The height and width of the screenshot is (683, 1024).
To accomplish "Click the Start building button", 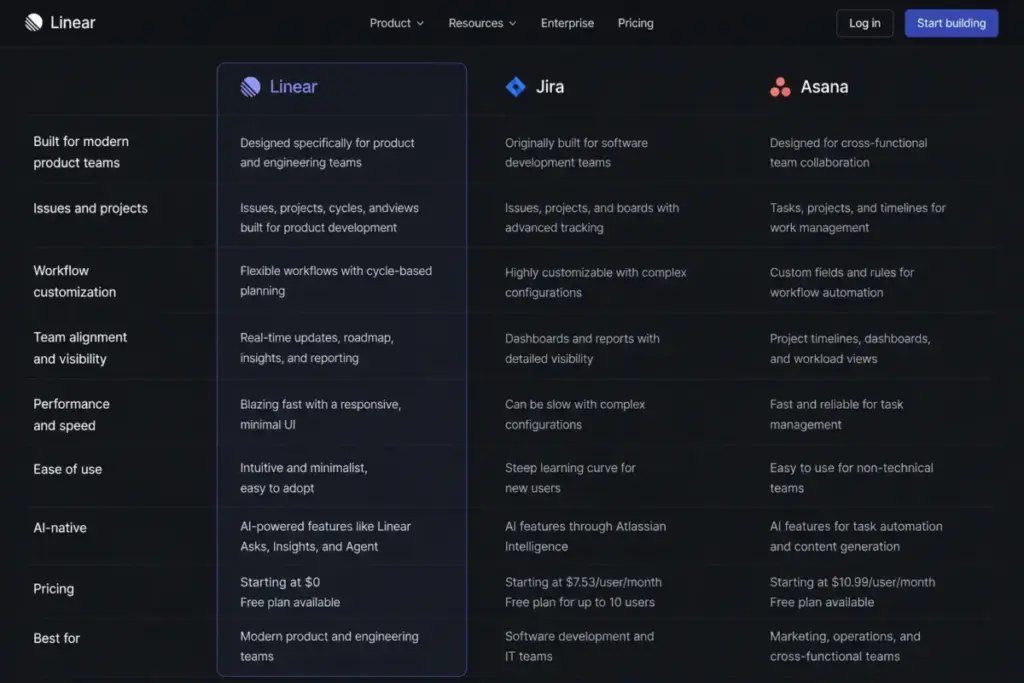I will pyautogui.click(x=951, y=24).
